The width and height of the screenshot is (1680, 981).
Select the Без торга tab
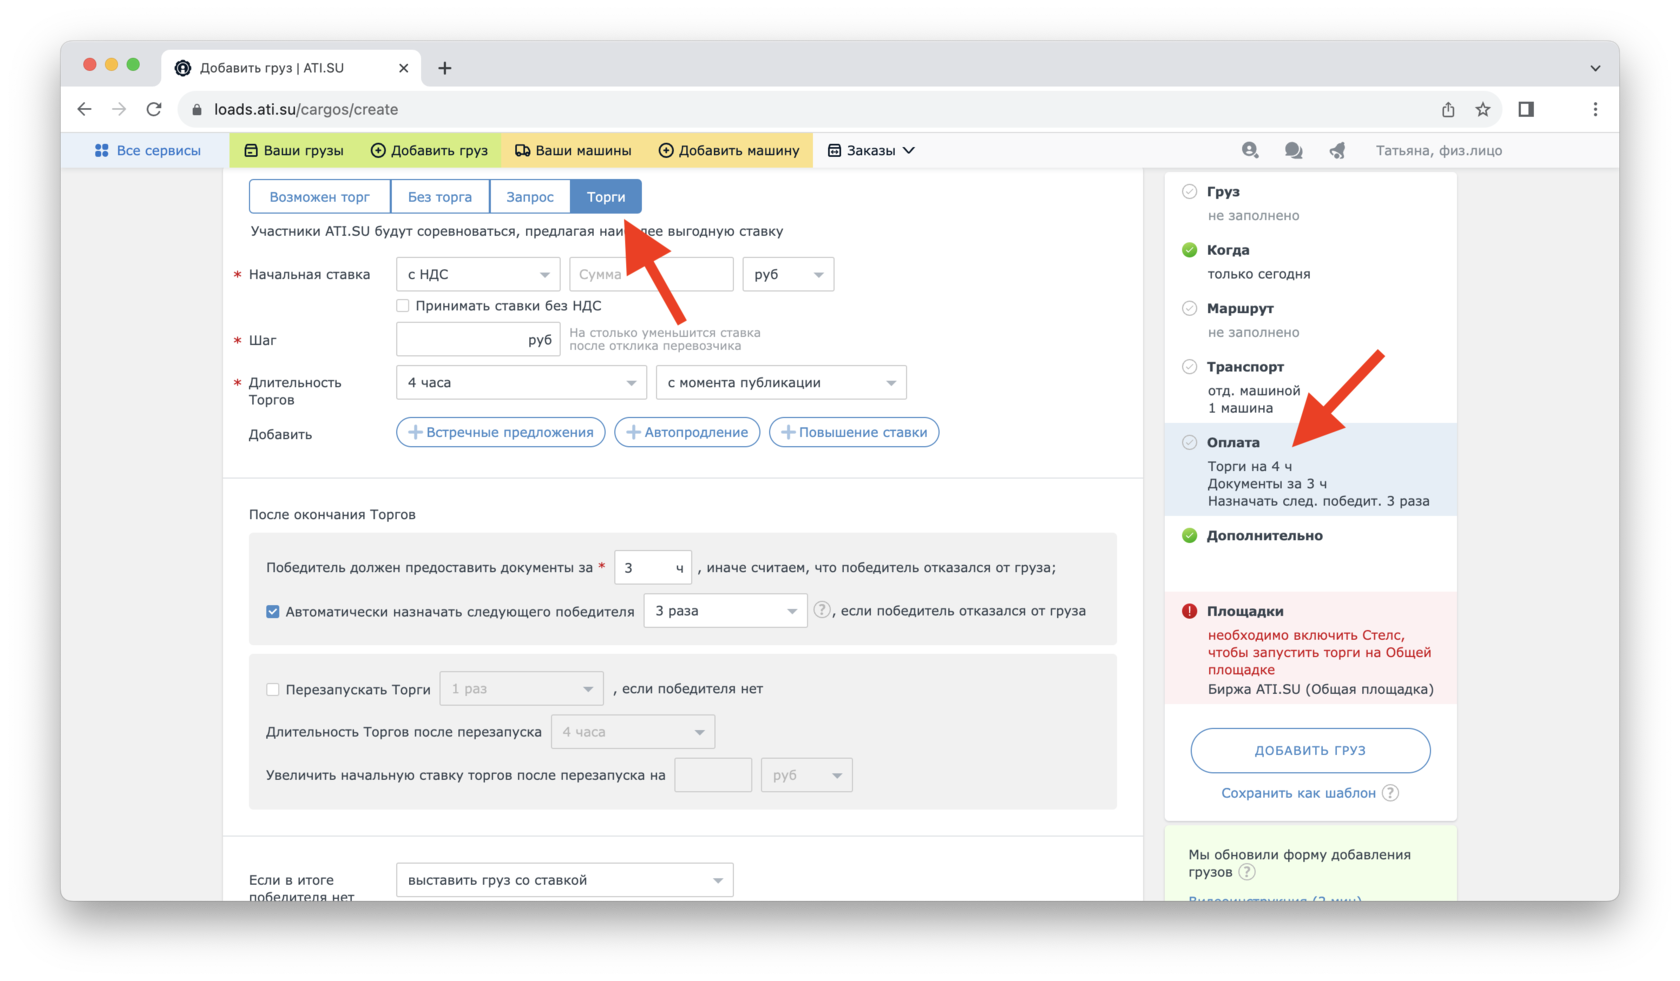440,196
